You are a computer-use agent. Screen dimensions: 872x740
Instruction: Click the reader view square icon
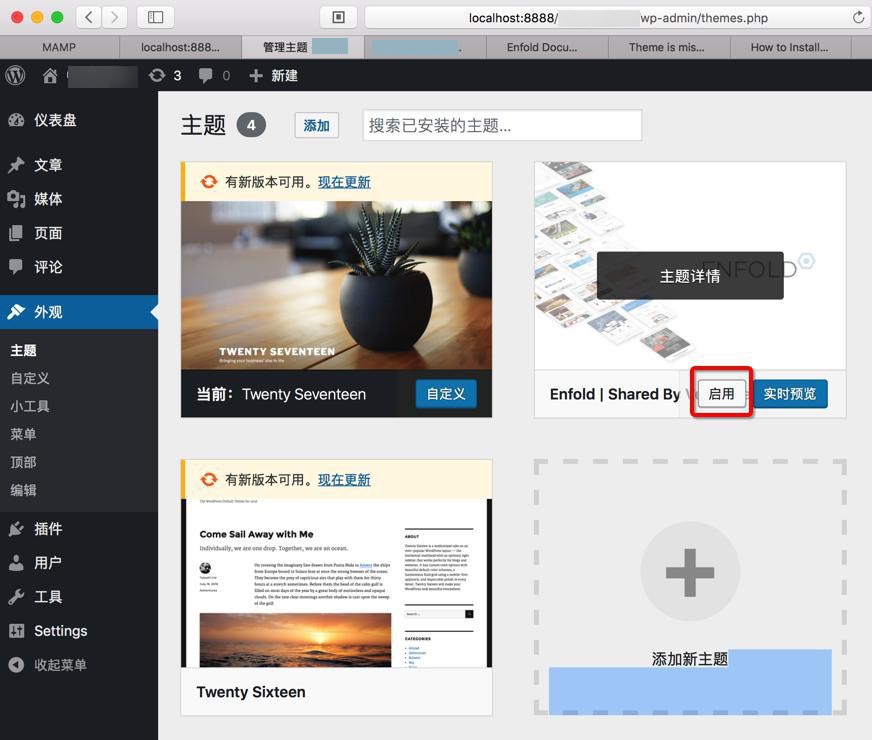coord(338,17)
